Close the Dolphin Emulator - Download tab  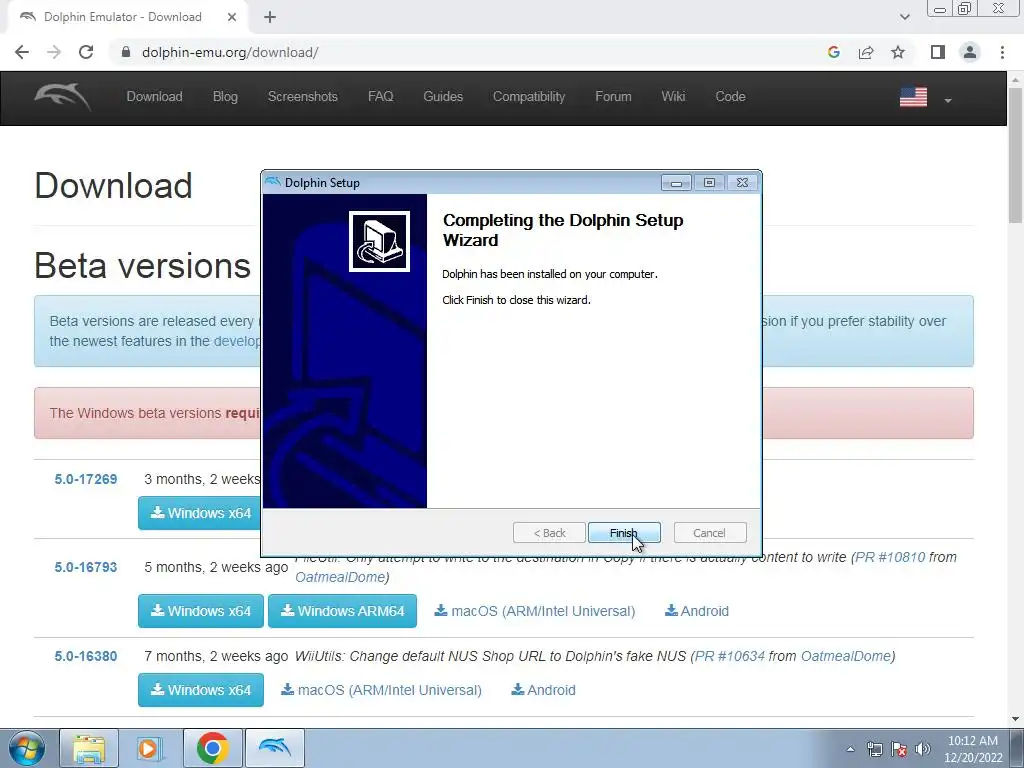pos(231,17)
